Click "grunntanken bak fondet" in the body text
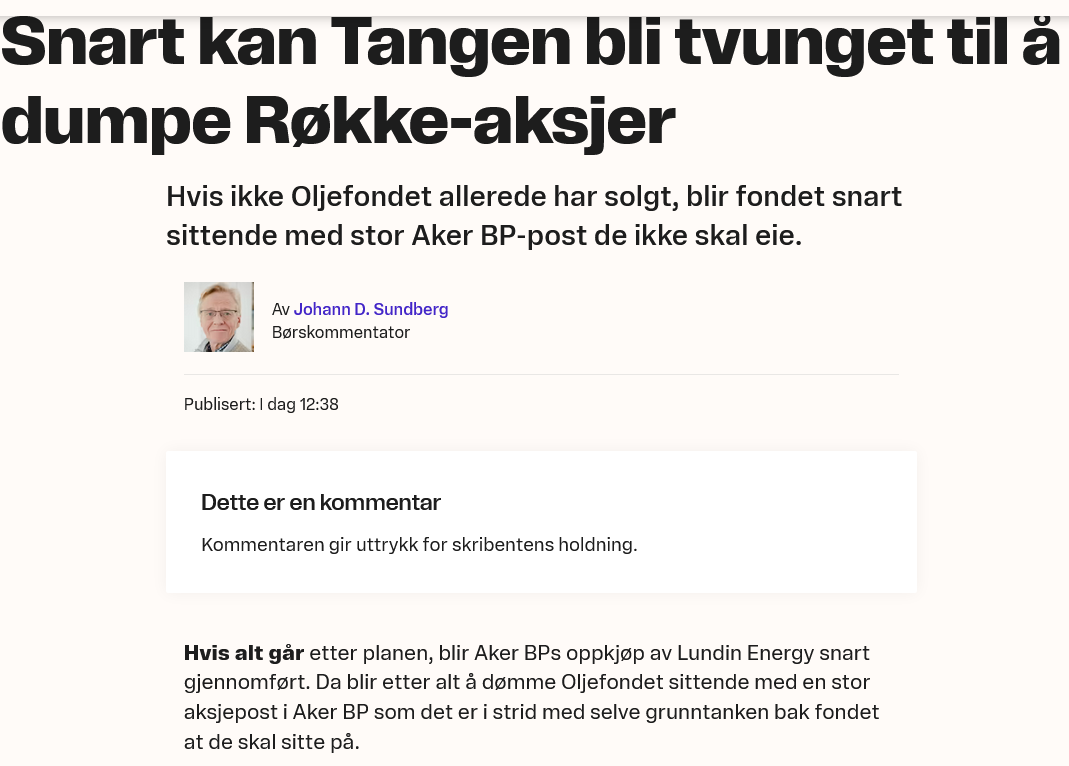 (x=762, y=712)
